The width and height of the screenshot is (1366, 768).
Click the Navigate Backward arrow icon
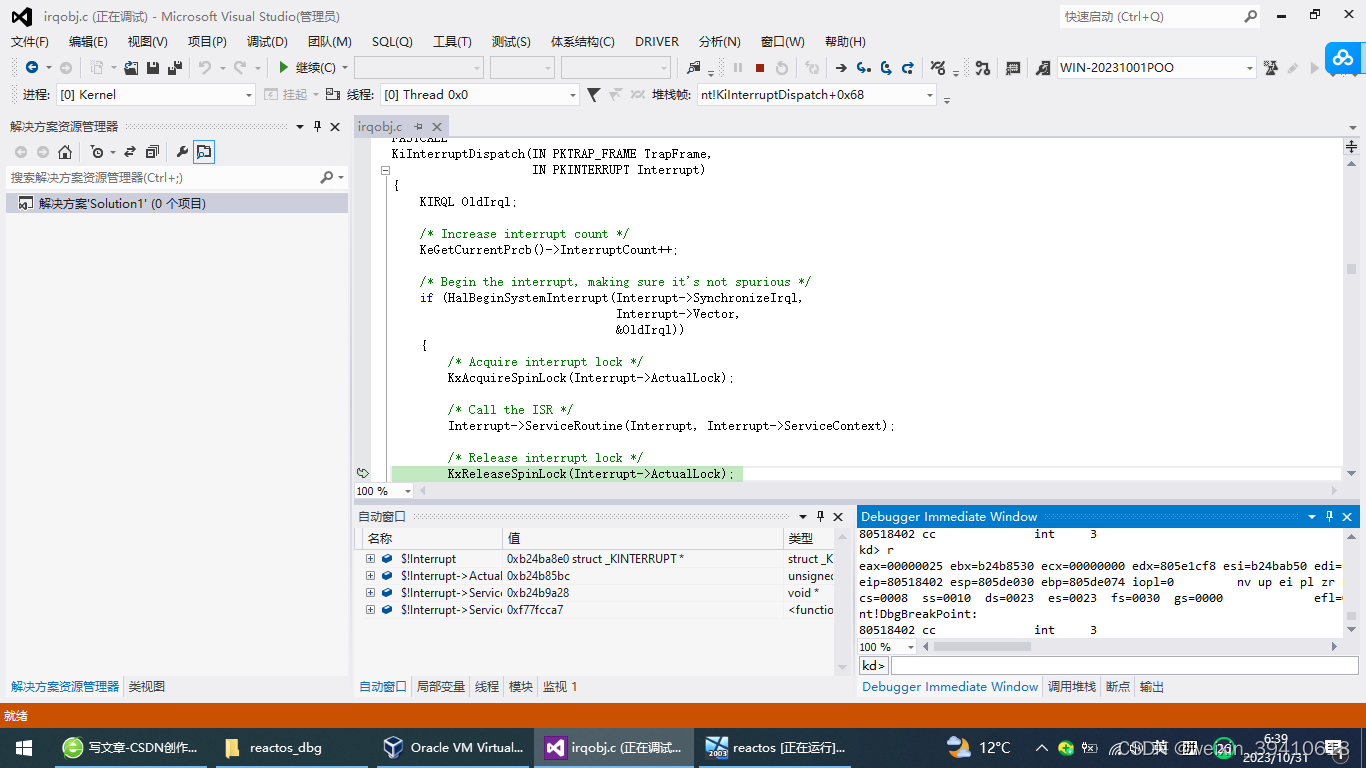[x=32, y=67]
